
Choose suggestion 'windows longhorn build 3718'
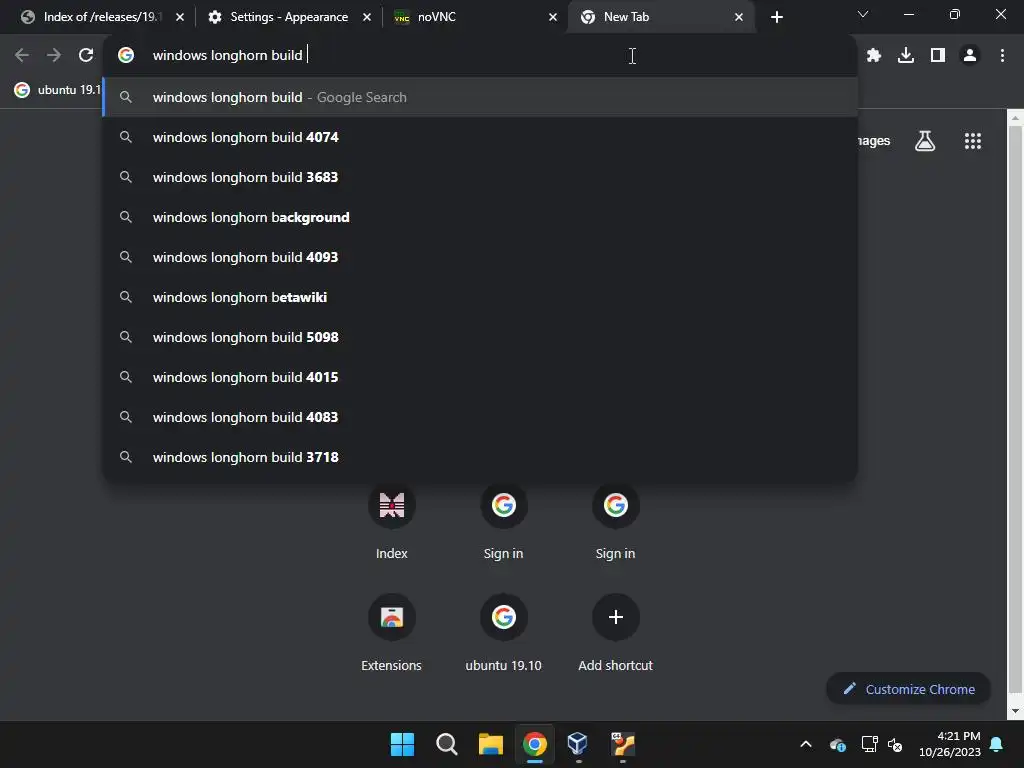pos(481,457)
